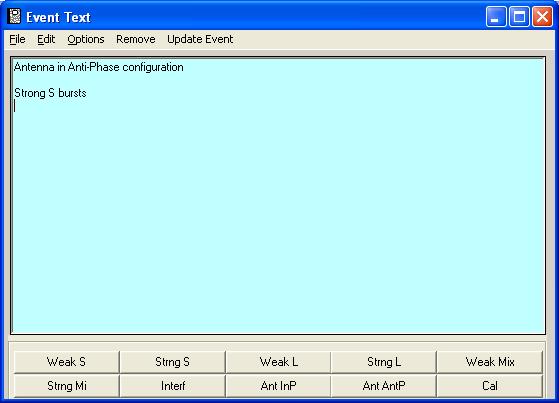Maximize the Event Text window
This screenshot has height=403, width=559.
[519, 17]
